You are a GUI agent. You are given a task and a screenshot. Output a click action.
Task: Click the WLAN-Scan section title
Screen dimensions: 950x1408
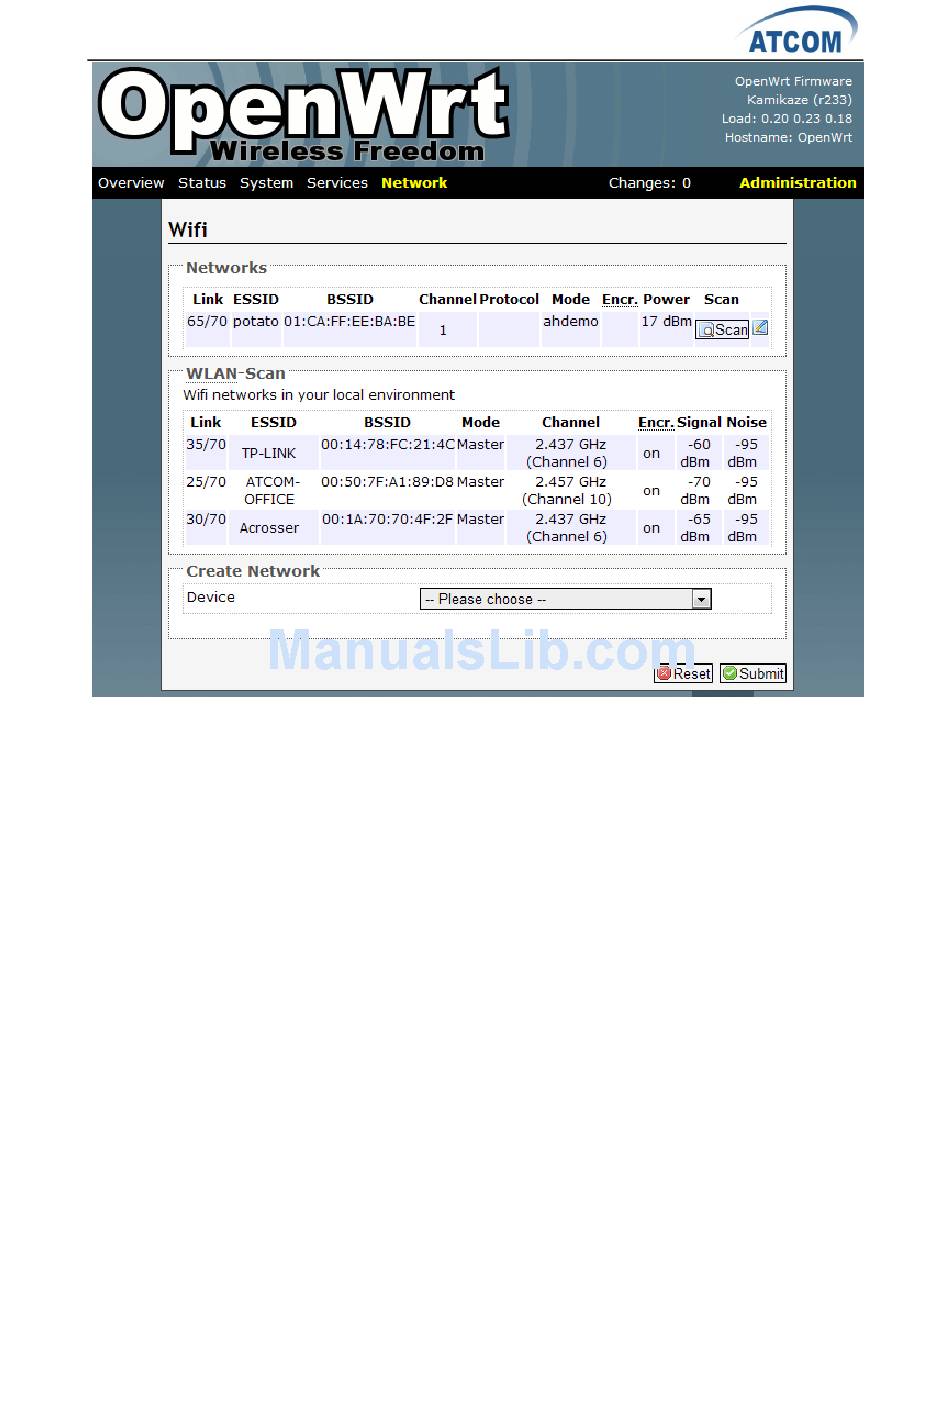pos(236,373)
